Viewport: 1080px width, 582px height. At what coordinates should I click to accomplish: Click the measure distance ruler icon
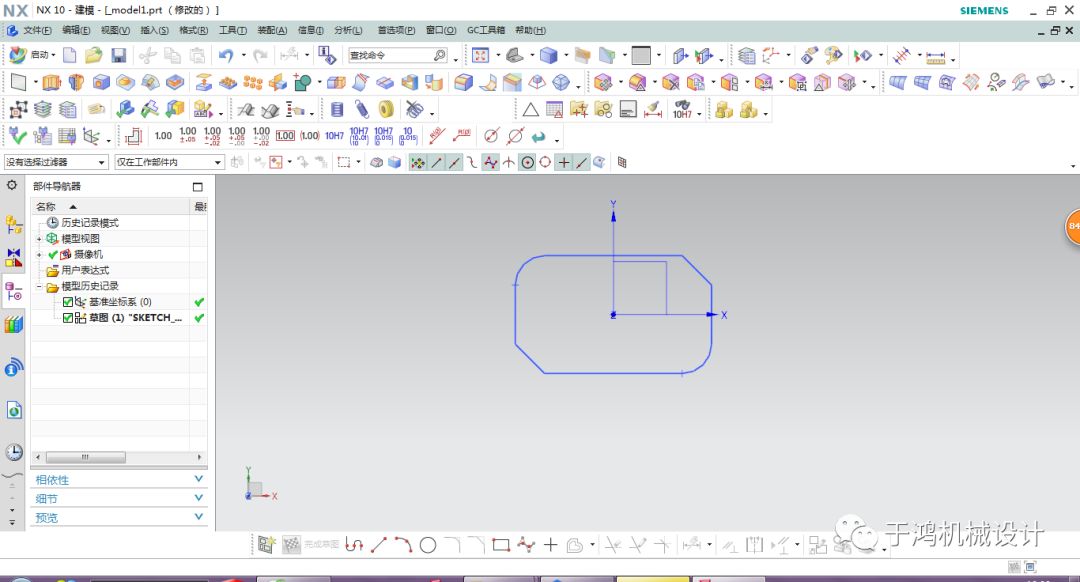point(935,55)
